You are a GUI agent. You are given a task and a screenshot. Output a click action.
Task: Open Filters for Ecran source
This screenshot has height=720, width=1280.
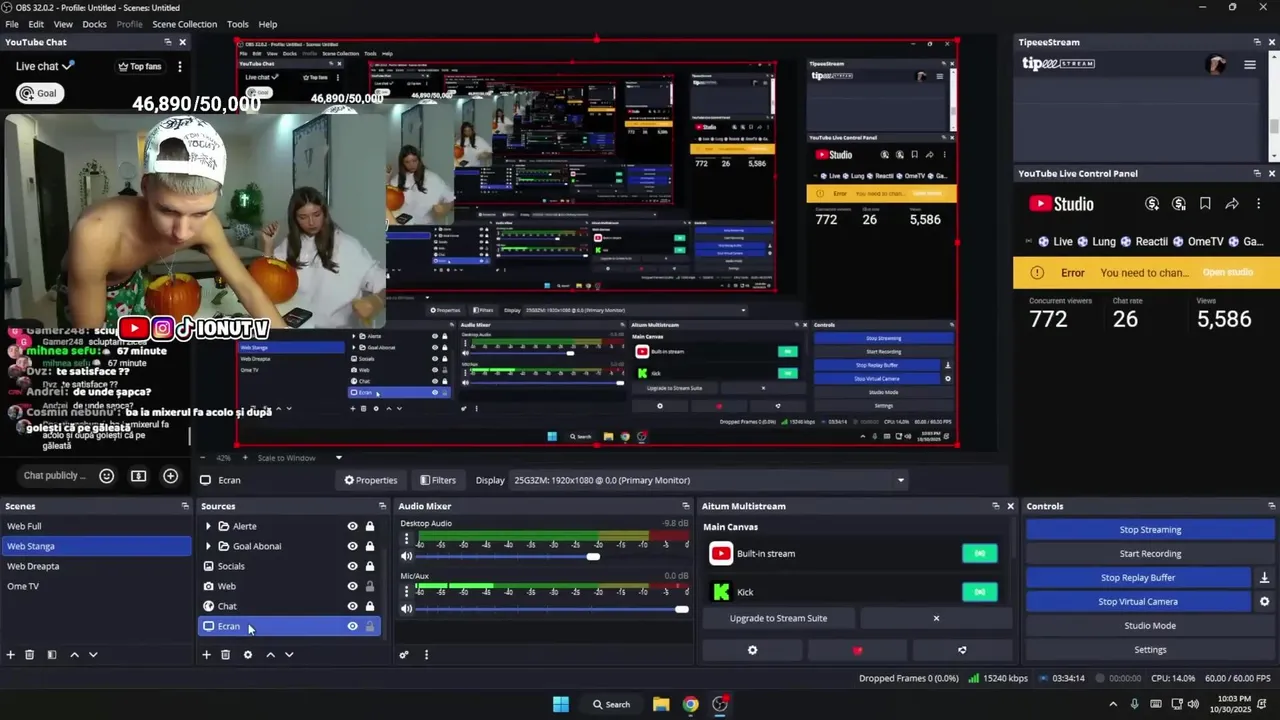(438, 480)
